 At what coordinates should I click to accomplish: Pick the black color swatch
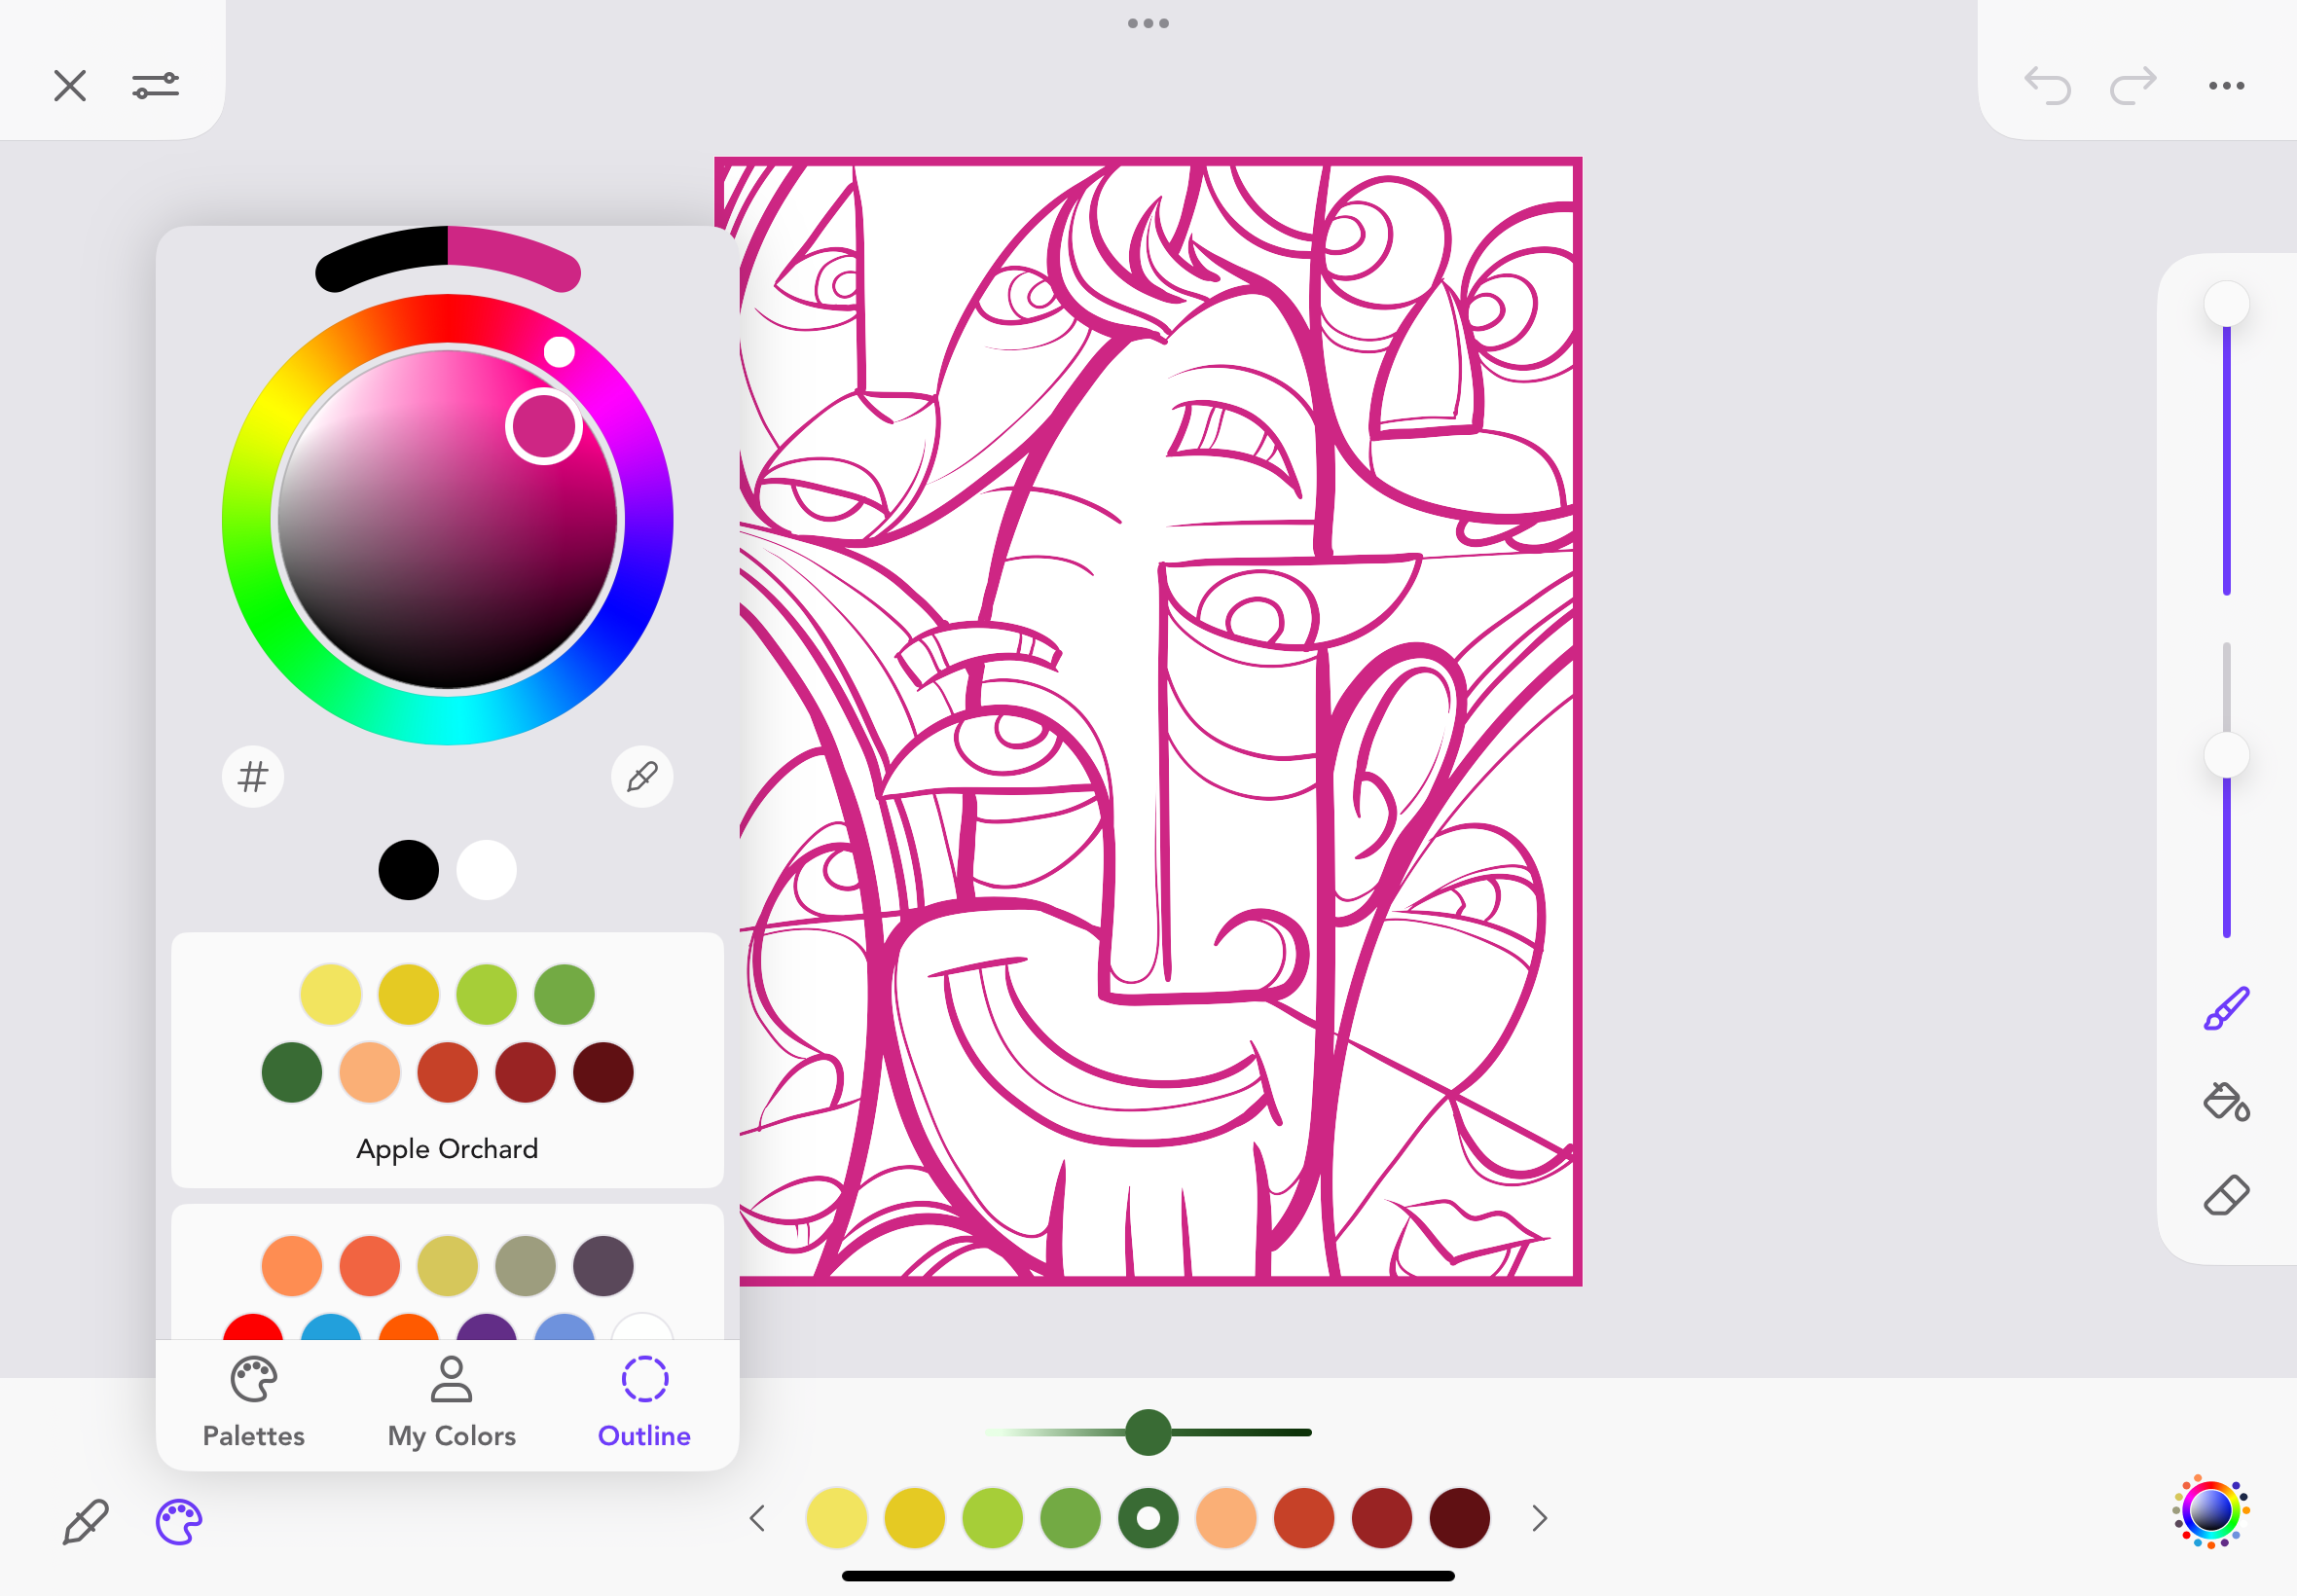click(x=408, y=869)
